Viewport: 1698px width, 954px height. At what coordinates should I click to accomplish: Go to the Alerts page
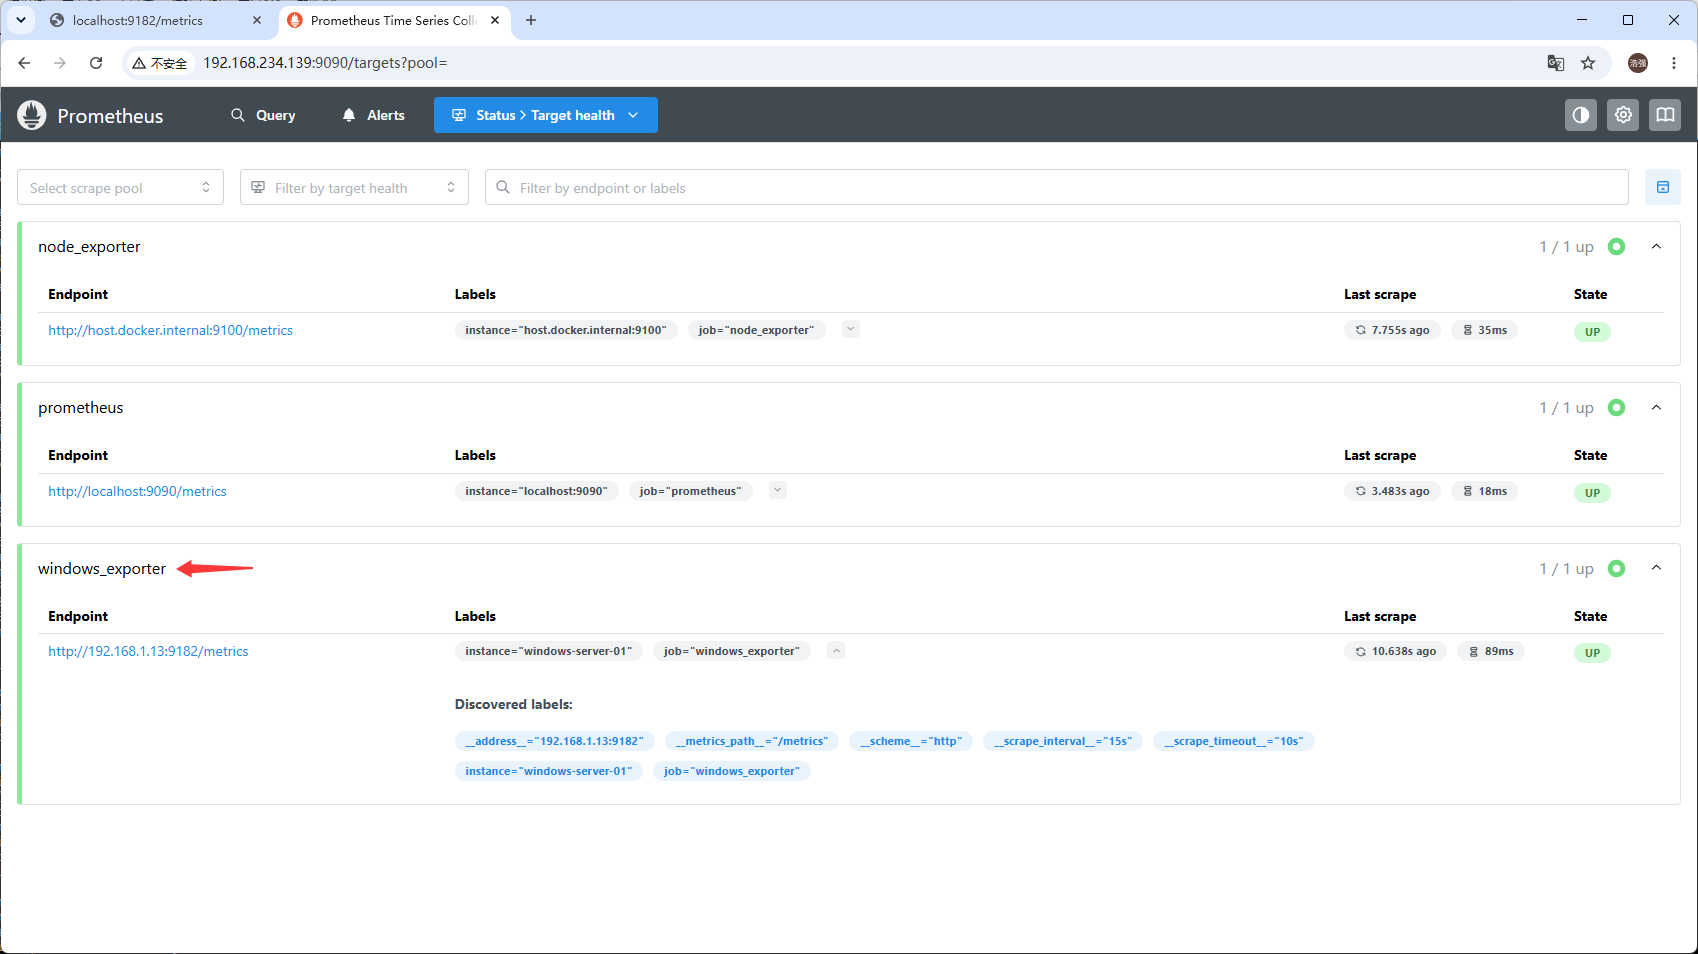click(x=373, y=115)
